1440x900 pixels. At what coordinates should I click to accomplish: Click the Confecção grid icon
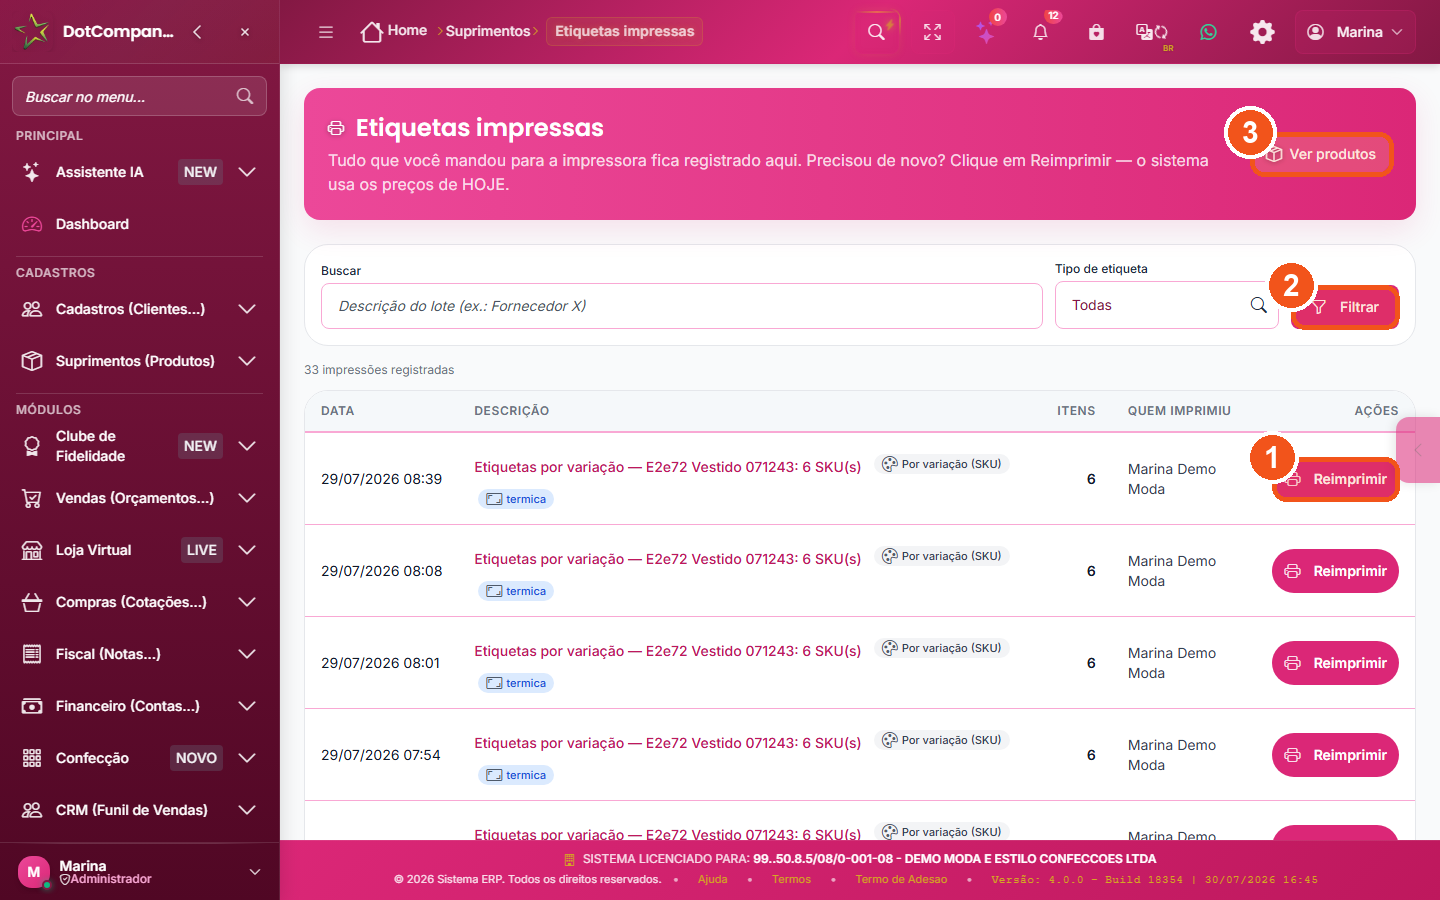click(x=32, y=758)
